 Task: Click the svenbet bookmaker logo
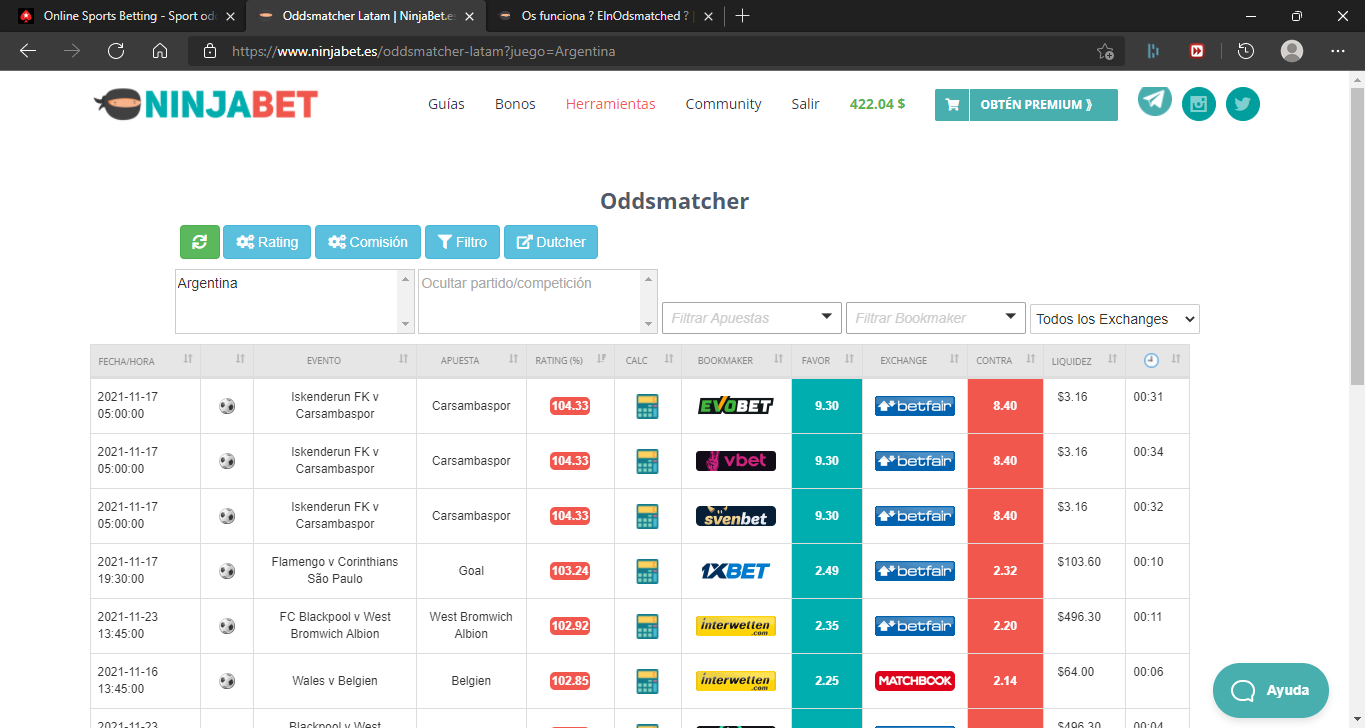coord(736,516)
